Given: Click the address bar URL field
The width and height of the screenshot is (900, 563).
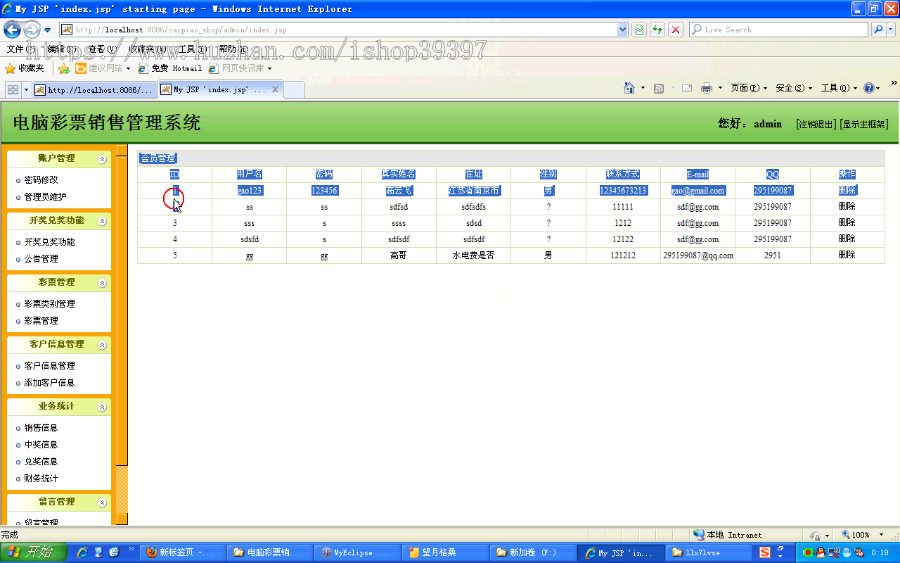Looking at the screenshot, I should [339, 30].
